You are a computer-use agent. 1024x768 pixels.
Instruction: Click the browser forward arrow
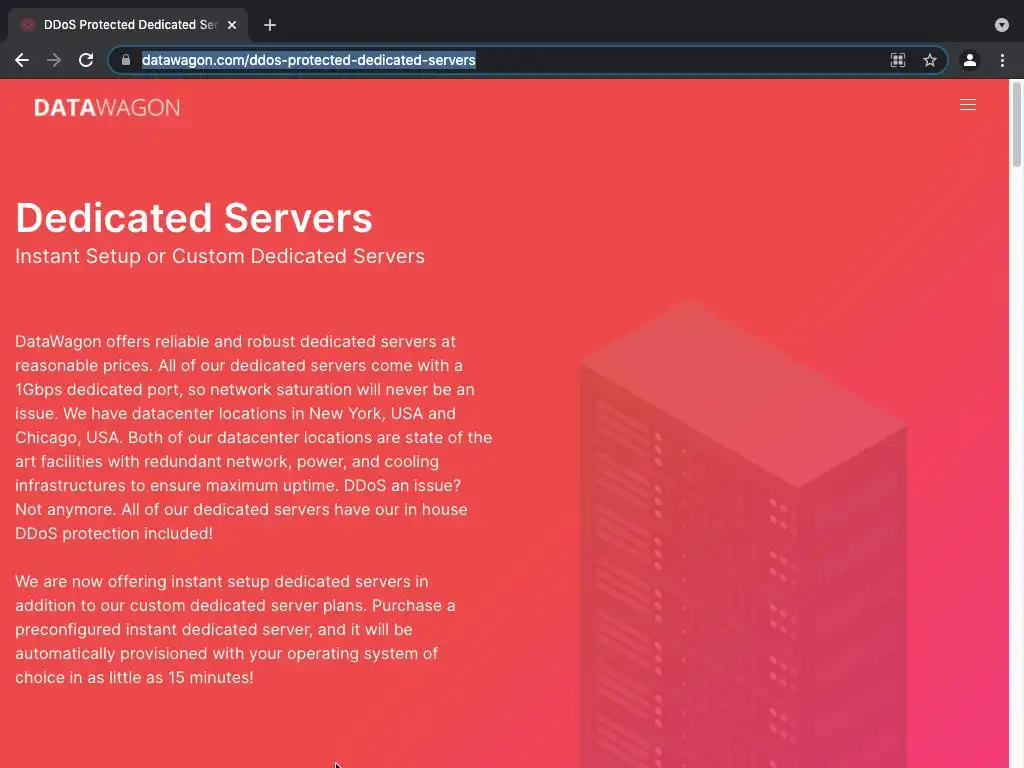coord(54,60)
